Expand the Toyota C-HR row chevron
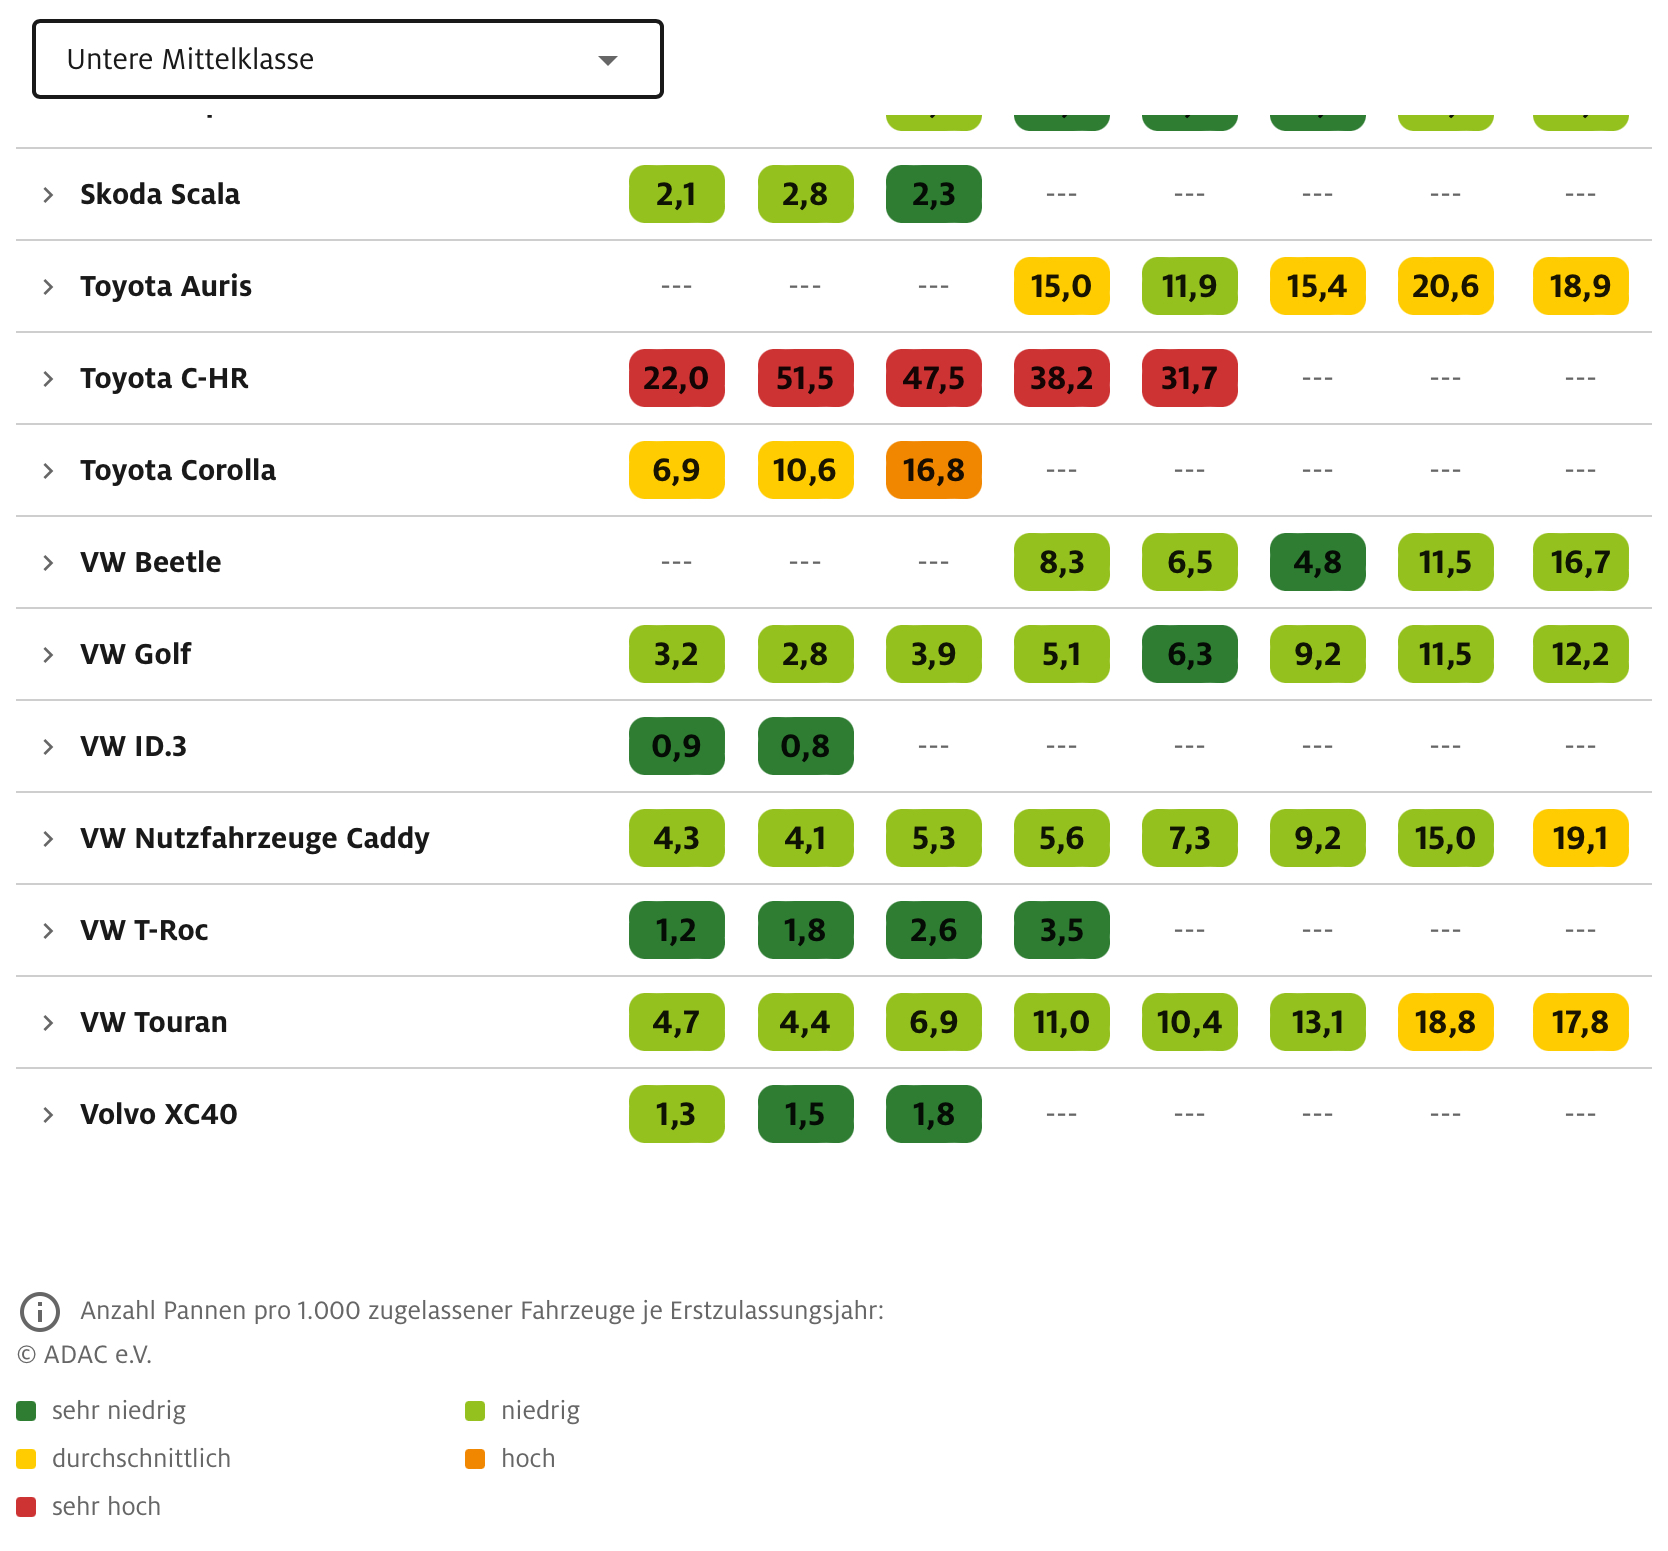This screenshot has height=1551, width=1668. click(48, 379)
